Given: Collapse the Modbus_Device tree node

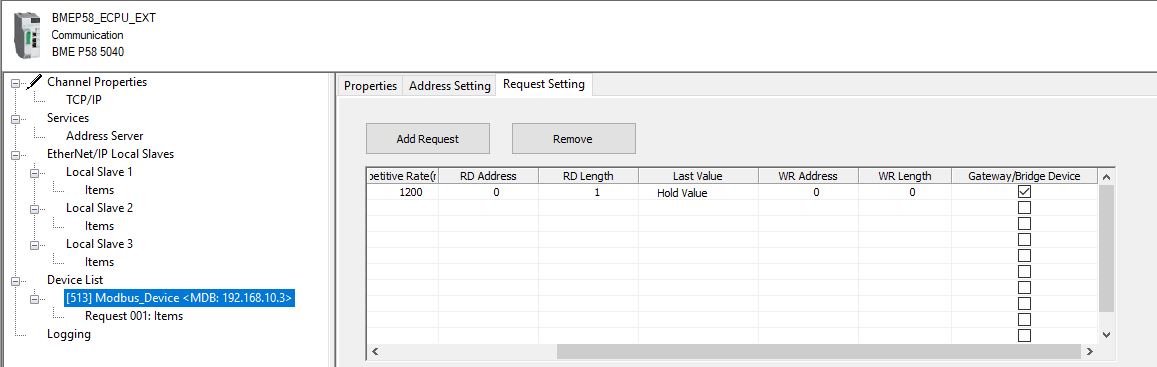Looking at the screenshot, I should [34, 299].
